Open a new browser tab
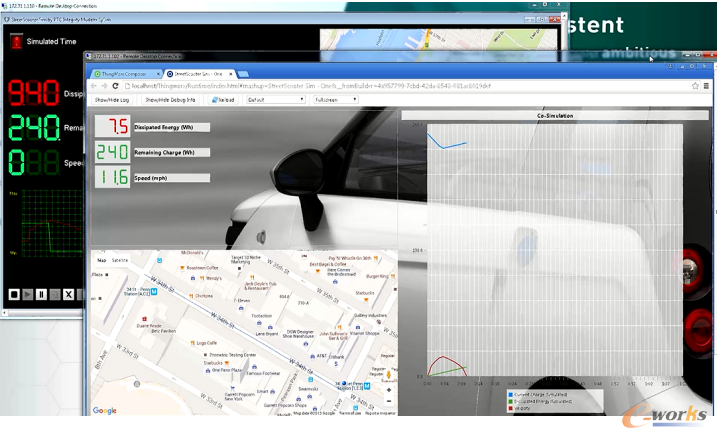Image resolution: width=717 pixels, height=438 pixels. 243,74
